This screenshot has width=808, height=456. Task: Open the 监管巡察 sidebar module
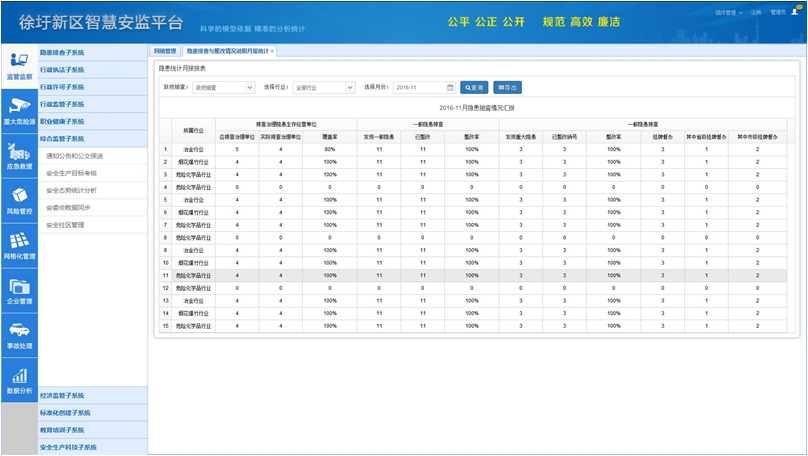[19, 65]
